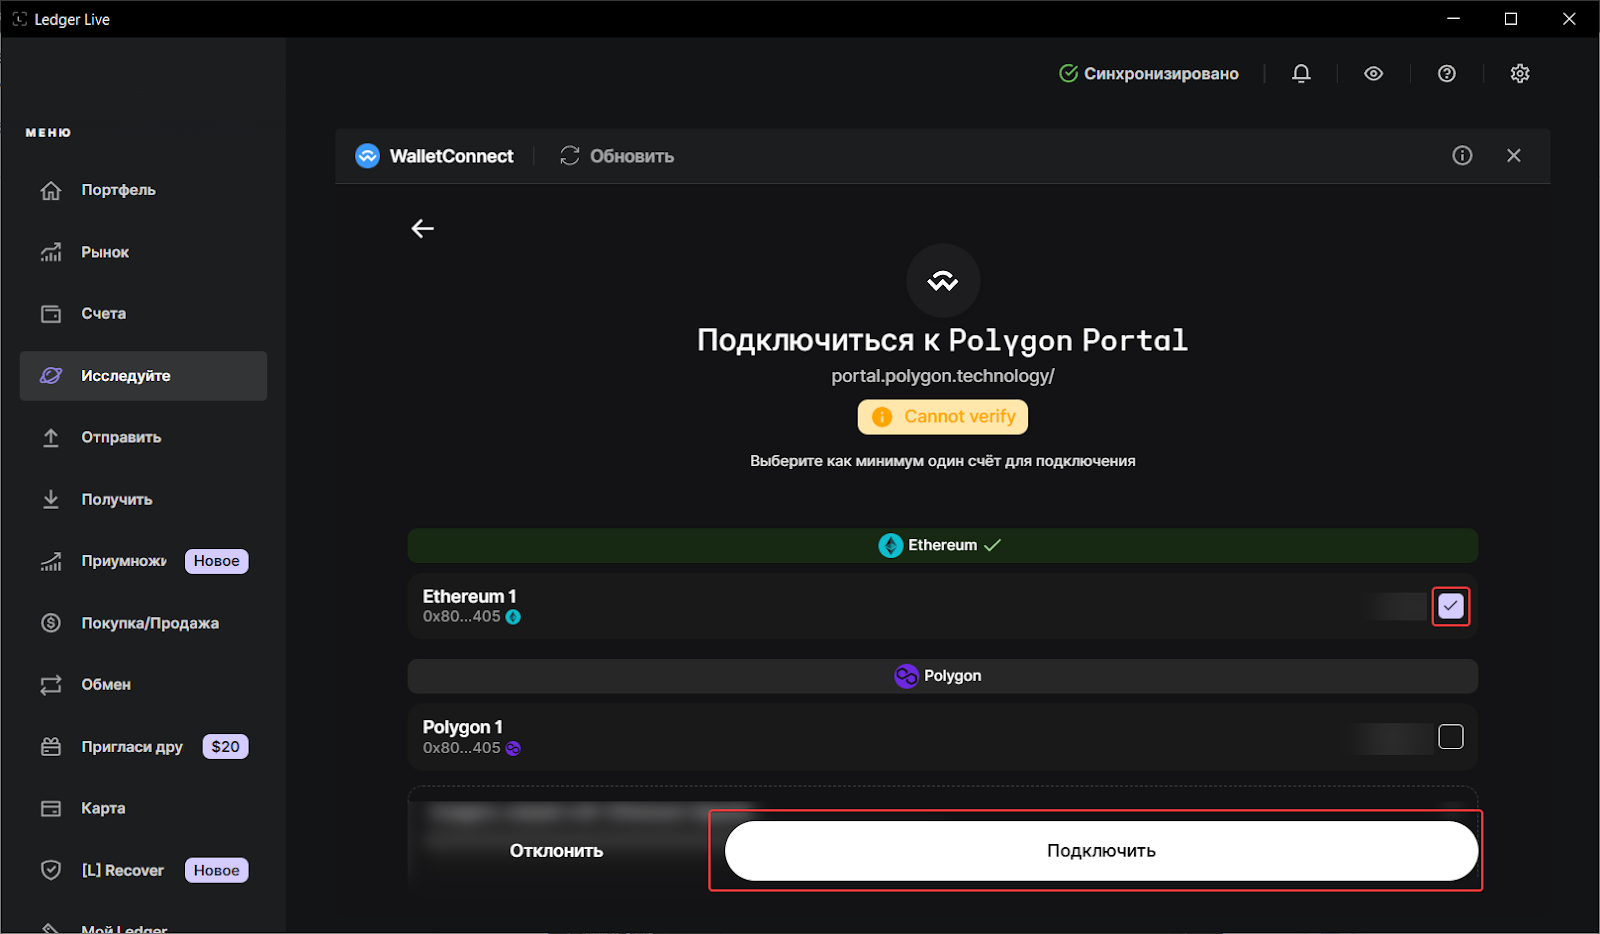Go back with the left arrow
This screenshot has width=1600, height=934.
tap(423, 229)
